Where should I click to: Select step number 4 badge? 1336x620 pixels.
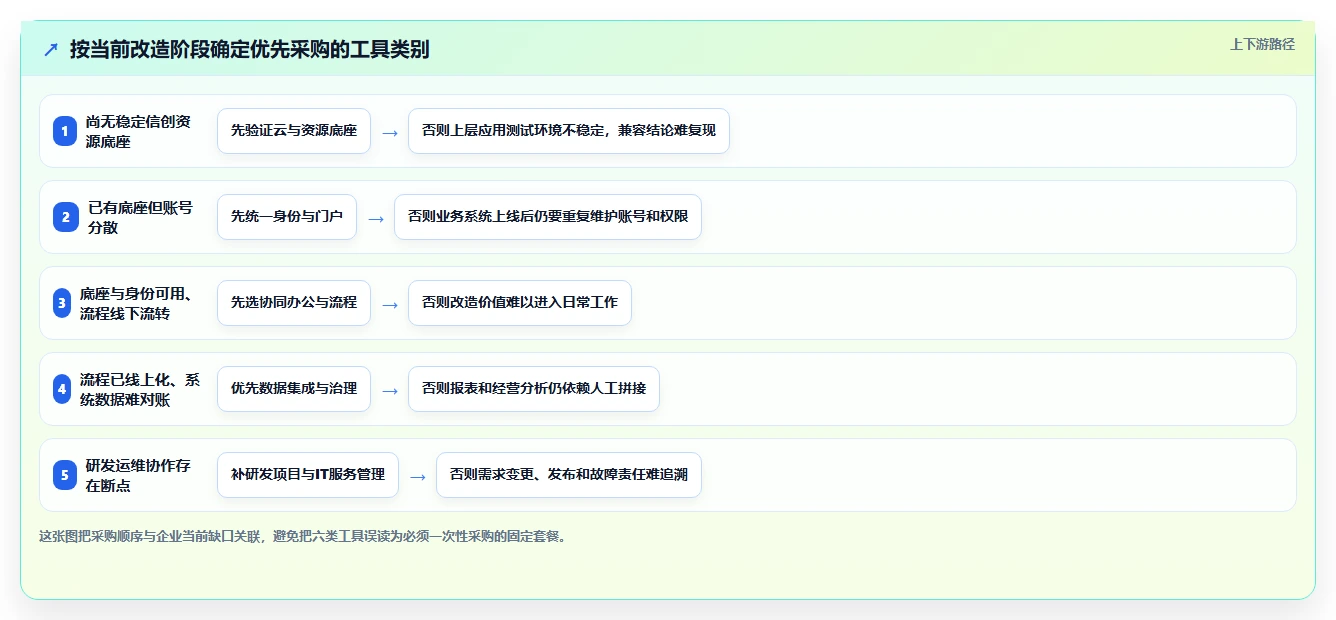point(62,389)
